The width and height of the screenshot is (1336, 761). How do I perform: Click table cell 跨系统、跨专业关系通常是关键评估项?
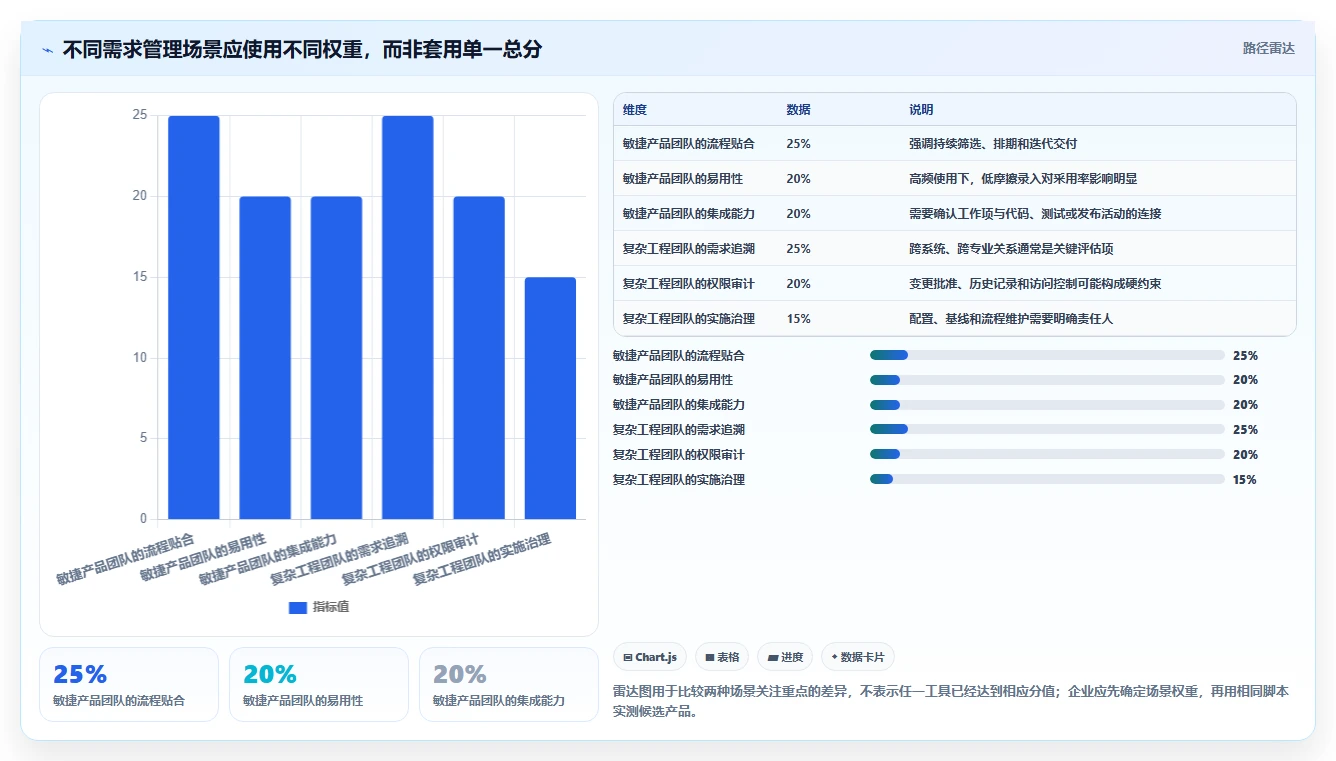1011,249
